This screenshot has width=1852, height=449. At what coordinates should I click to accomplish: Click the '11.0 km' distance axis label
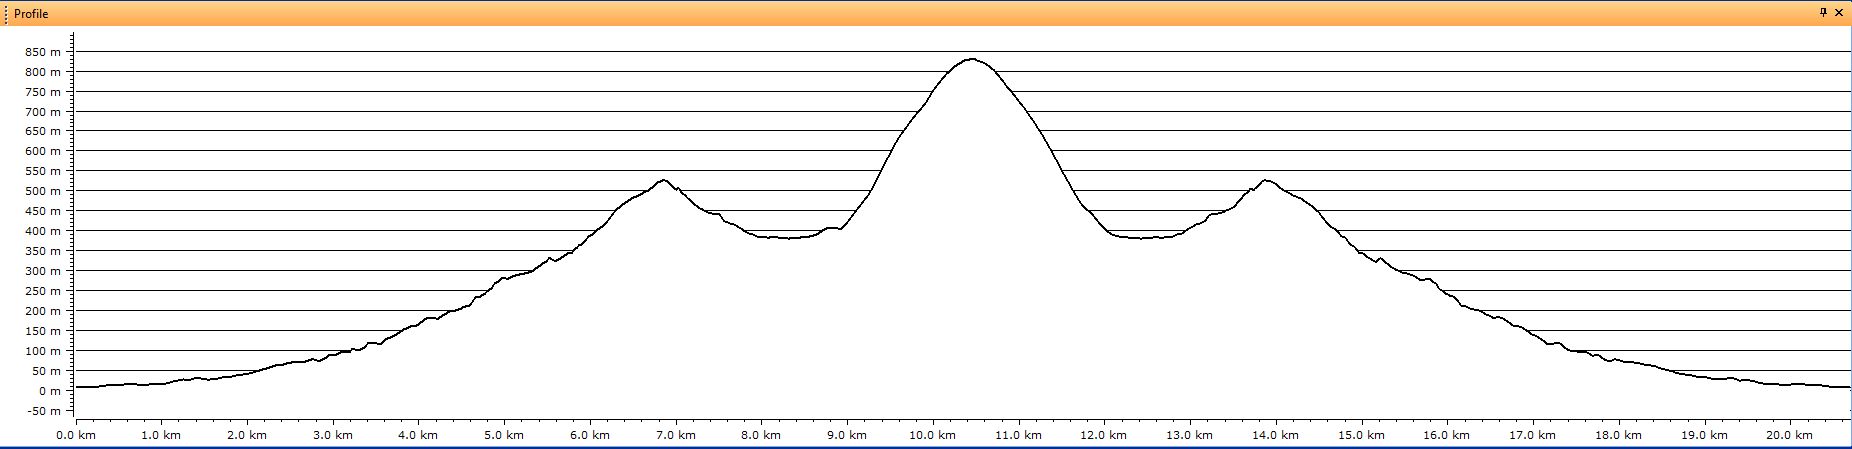click(1019, 436)
